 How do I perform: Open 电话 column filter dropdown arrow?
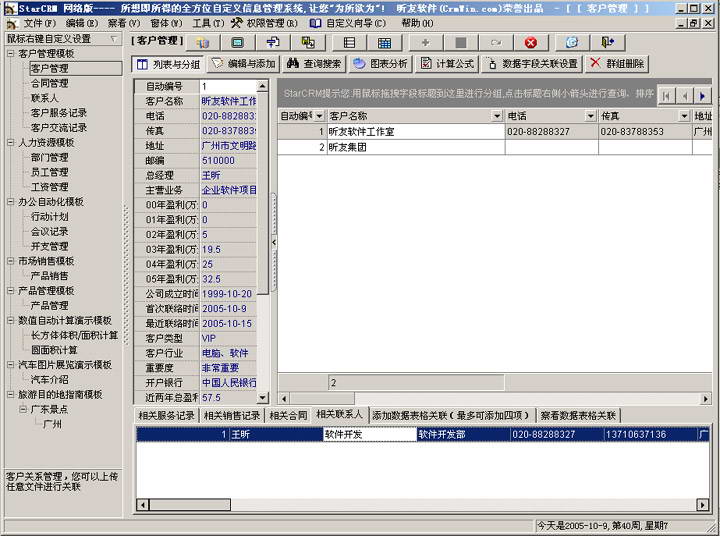591,116
